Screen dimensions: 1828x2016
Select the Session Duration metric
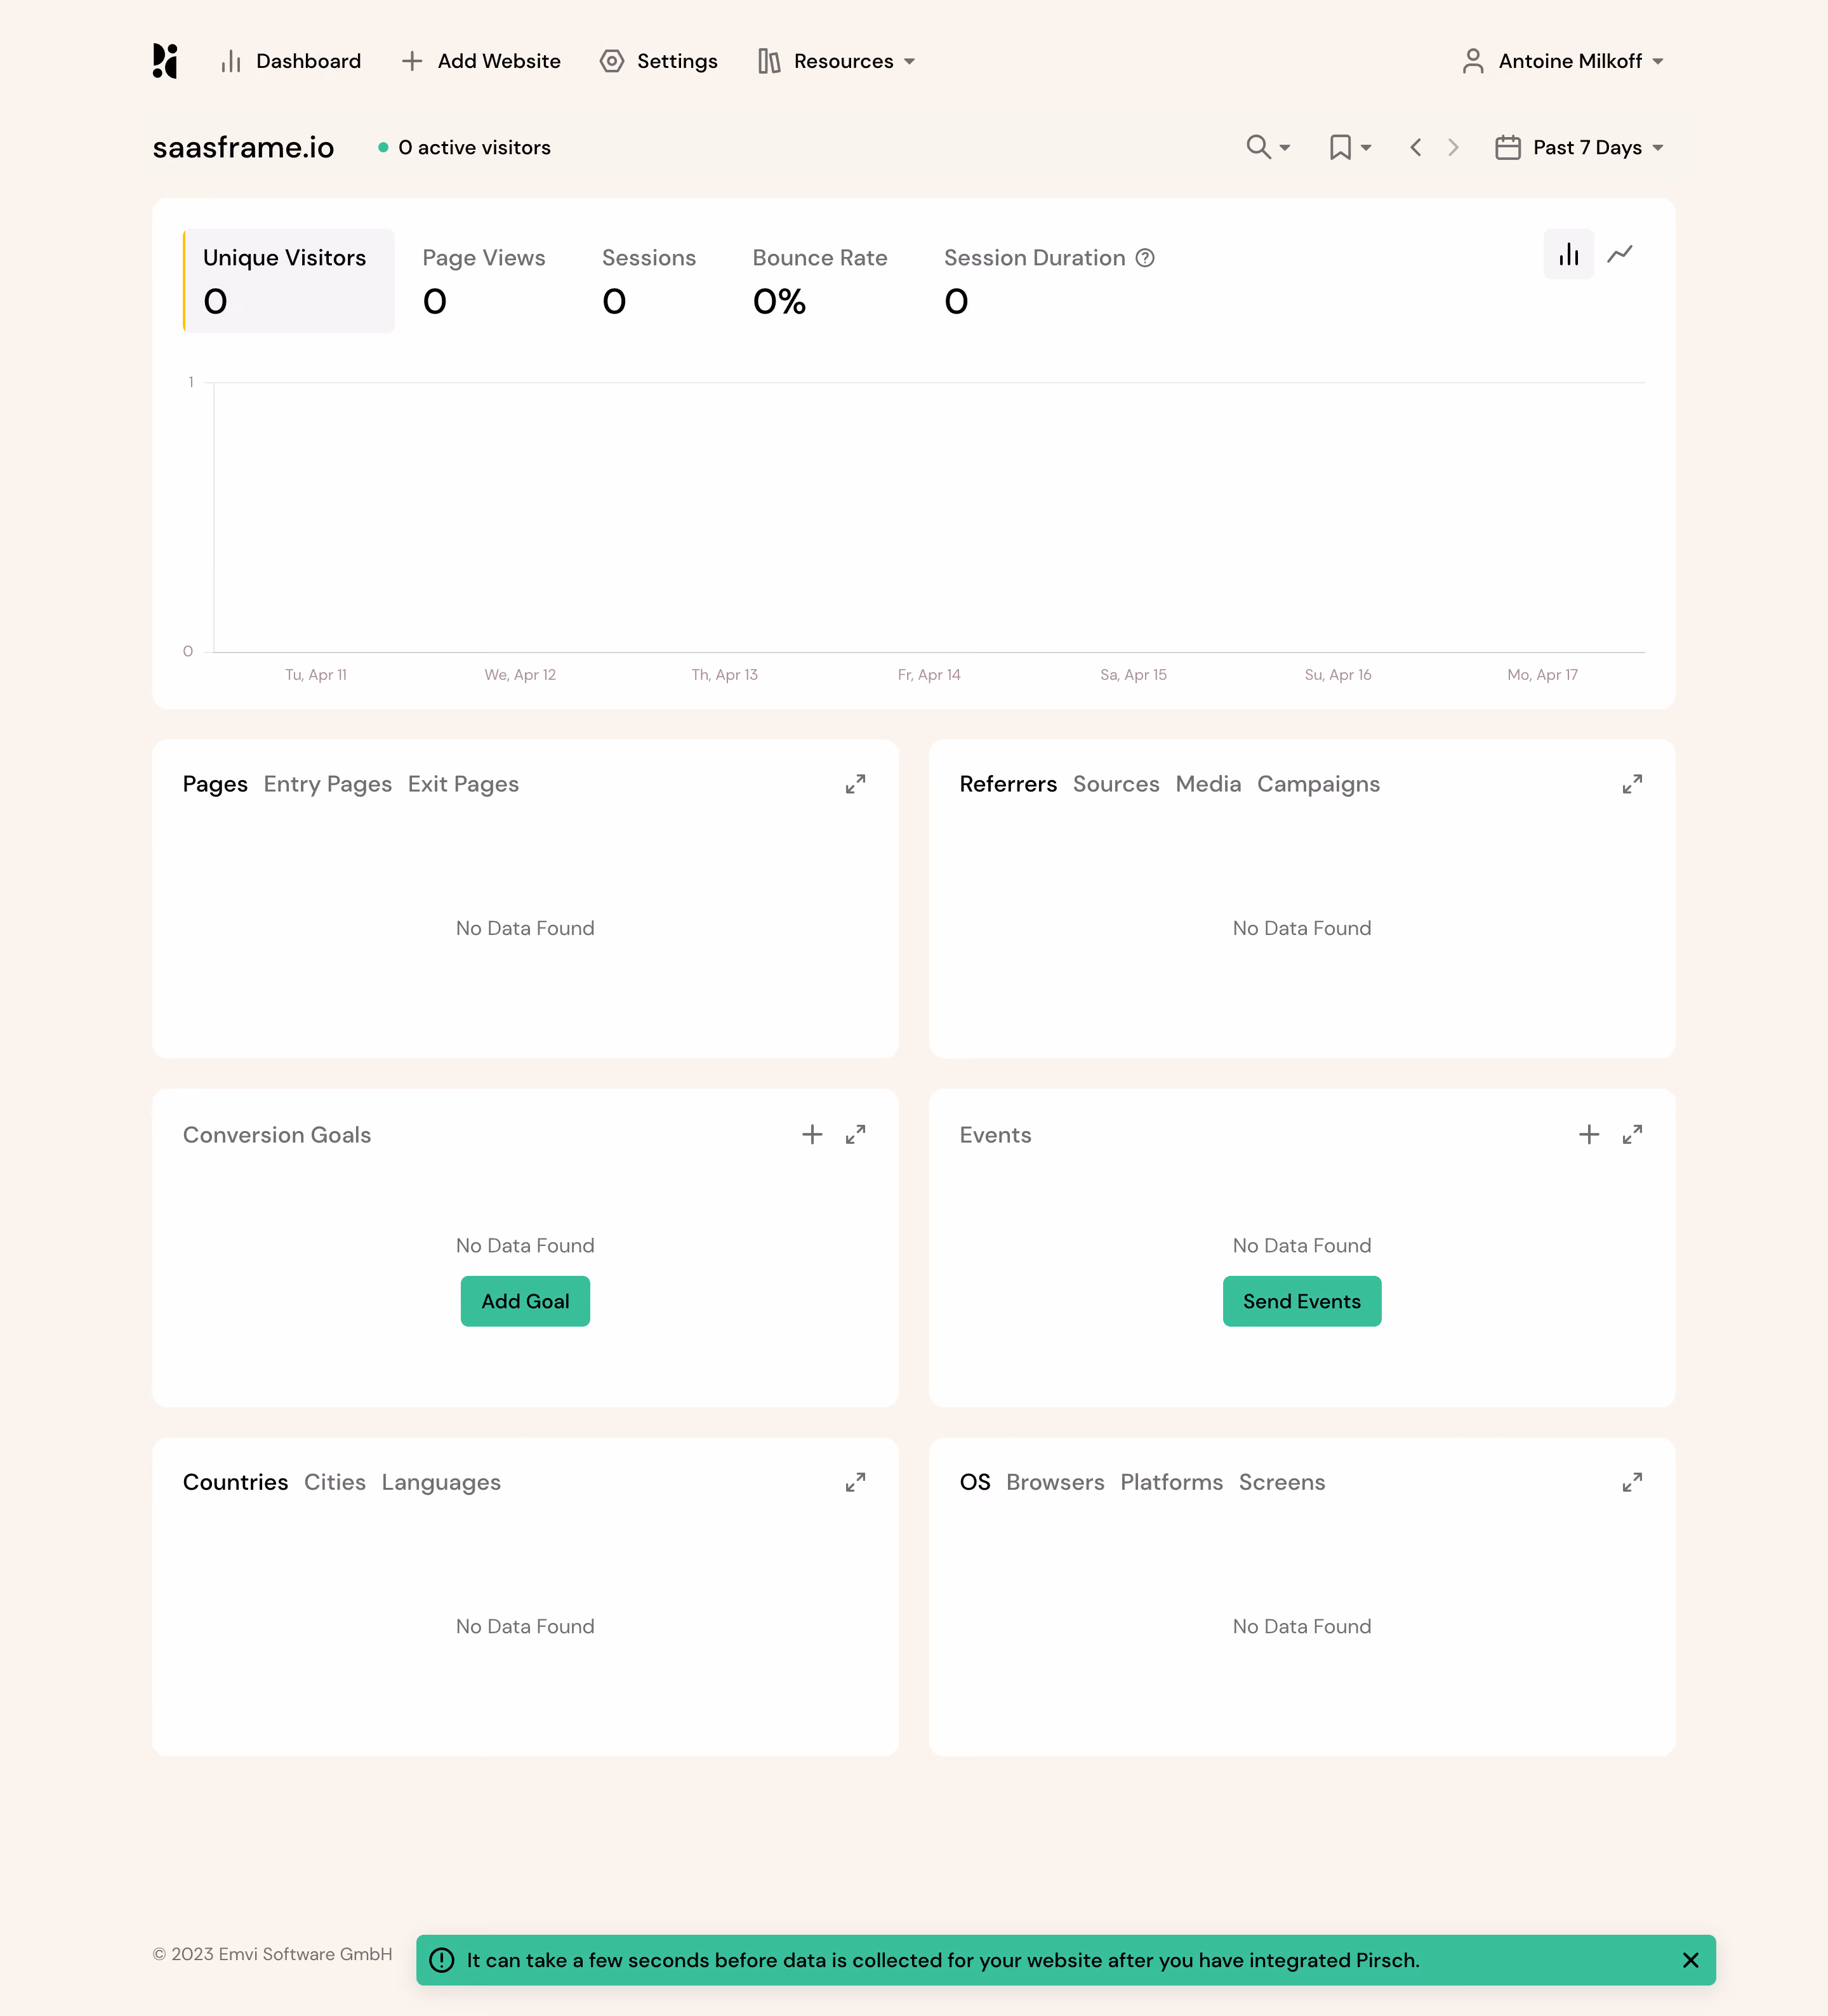pyautogui.click(x=1048, y=281)
